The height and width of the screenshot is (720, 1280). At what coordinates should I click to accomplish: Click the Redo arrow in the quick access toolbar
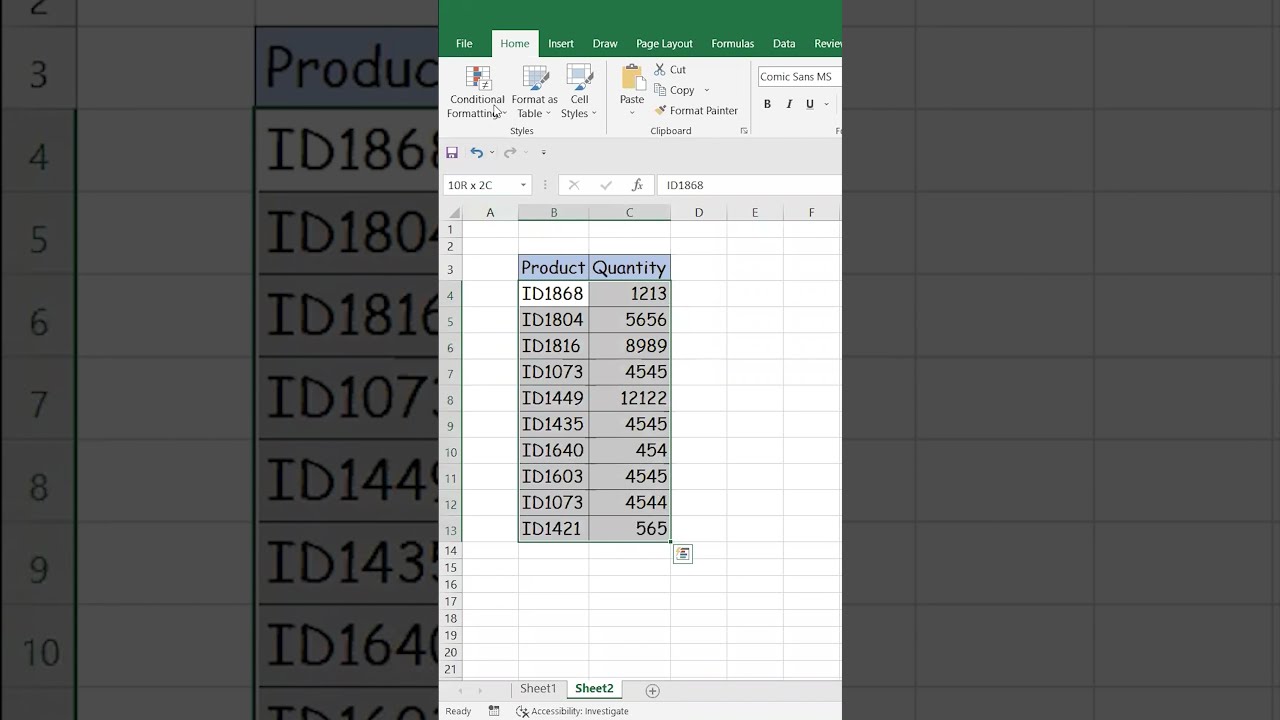[x=510, y=153]
